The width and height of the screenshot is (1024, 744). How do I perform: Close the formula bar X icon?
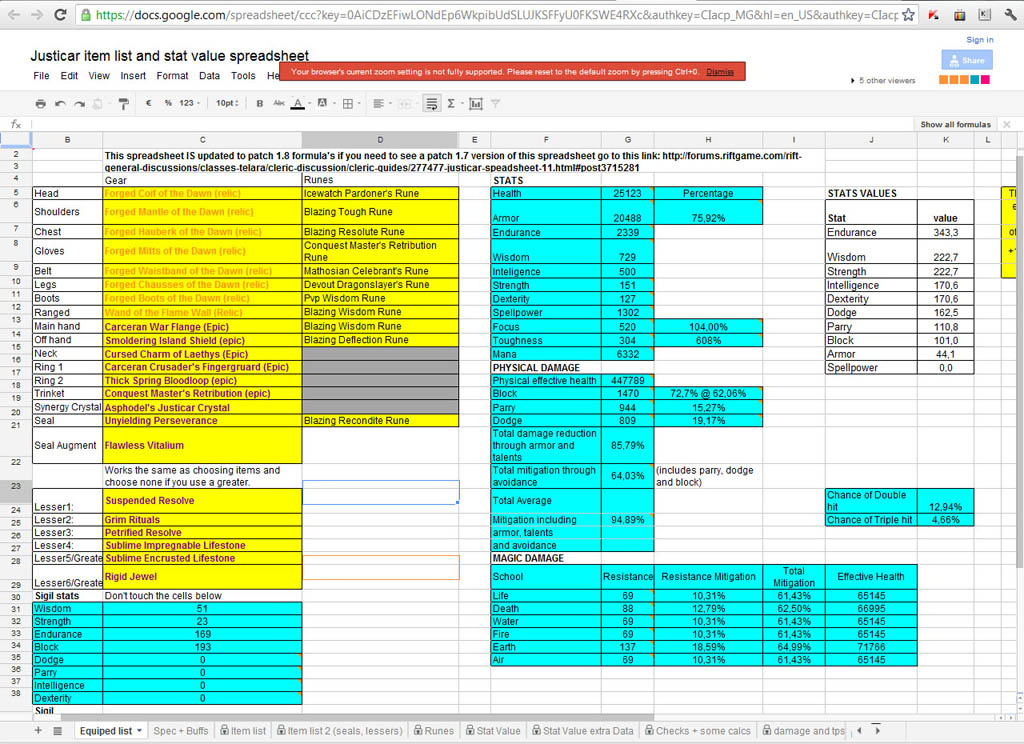point(1007,124)
